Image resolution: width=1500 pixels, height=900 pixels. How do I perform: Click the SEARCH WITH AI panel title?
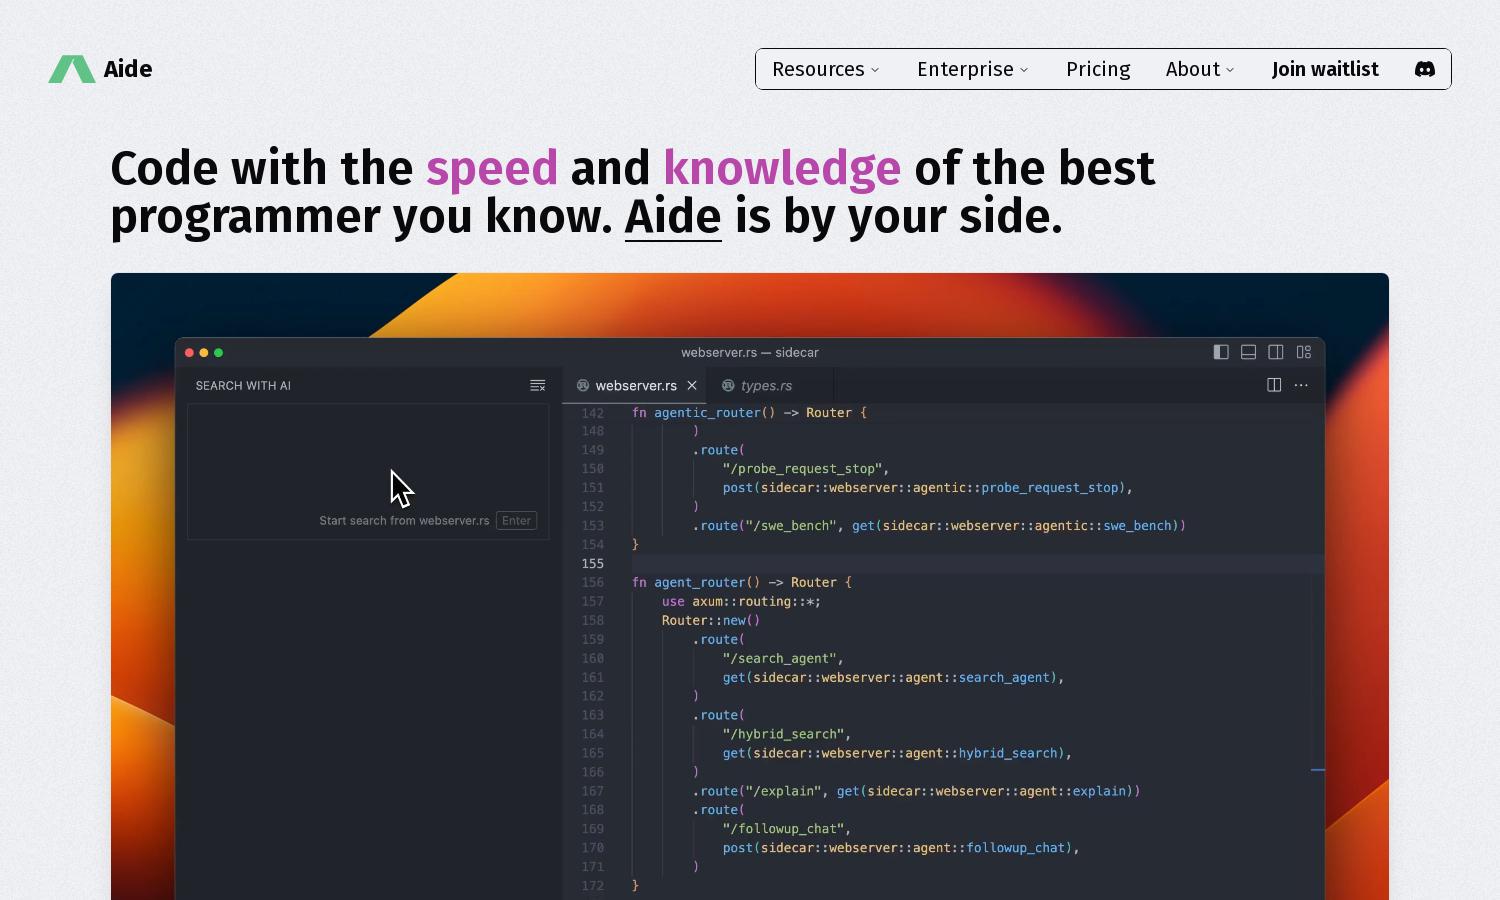tap(243, 386)
